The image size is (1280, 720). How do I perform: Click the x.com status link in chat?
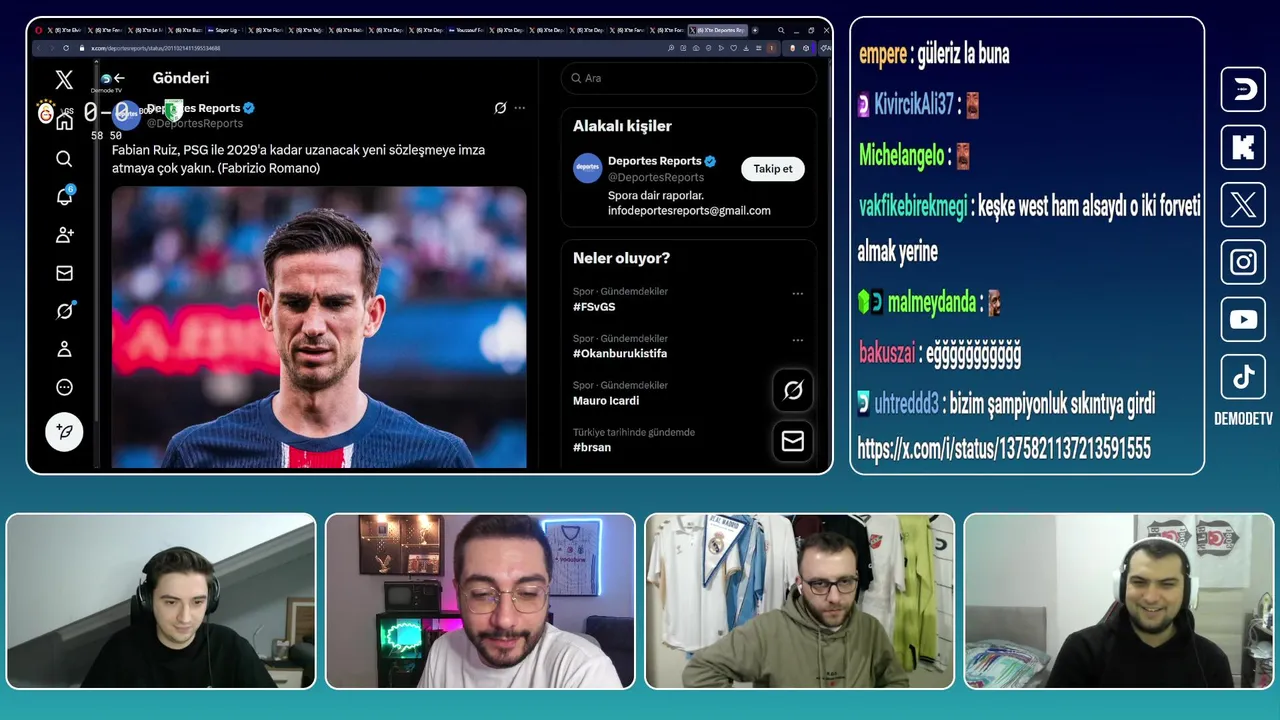[1004, 449]
